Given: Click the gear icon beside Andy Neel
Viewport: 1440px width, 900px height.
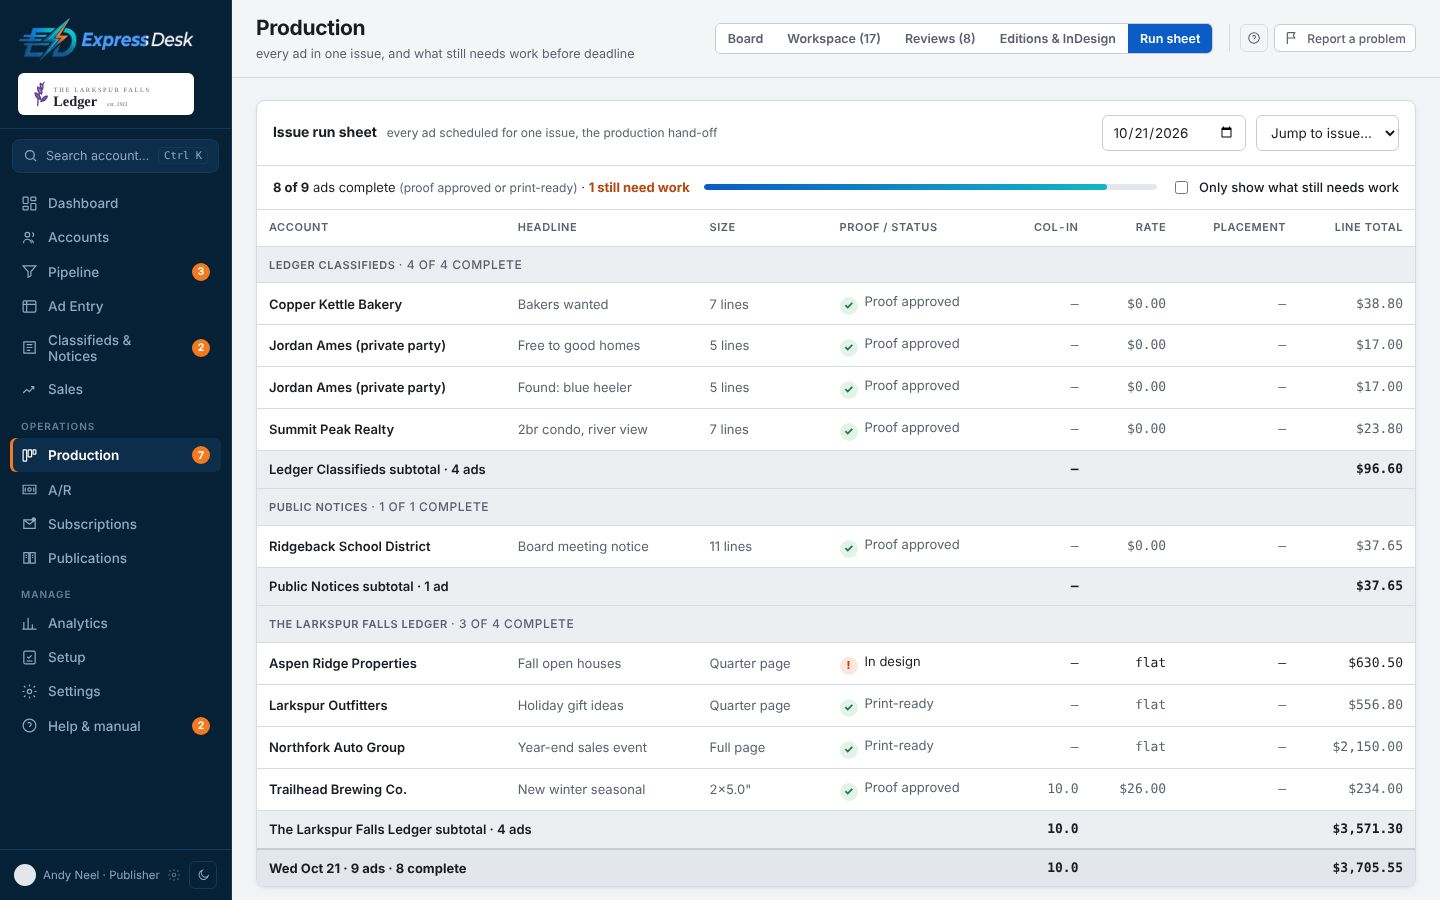Looking at the screenshot, I should 174,875.
